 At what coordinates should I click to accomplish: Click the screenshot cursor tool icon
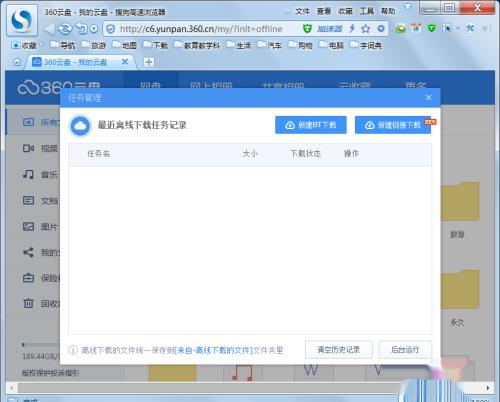pyautogui.click(x=447, y=29)
